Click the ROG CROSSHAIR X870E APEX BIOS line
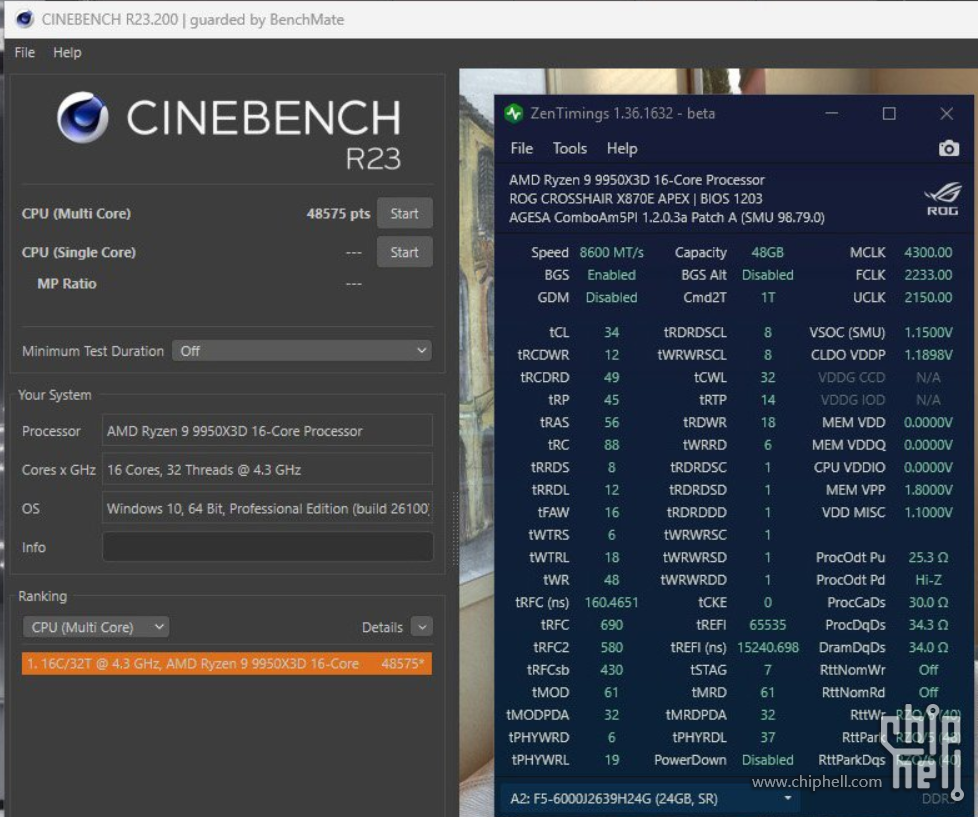 (x=635, y=199)
